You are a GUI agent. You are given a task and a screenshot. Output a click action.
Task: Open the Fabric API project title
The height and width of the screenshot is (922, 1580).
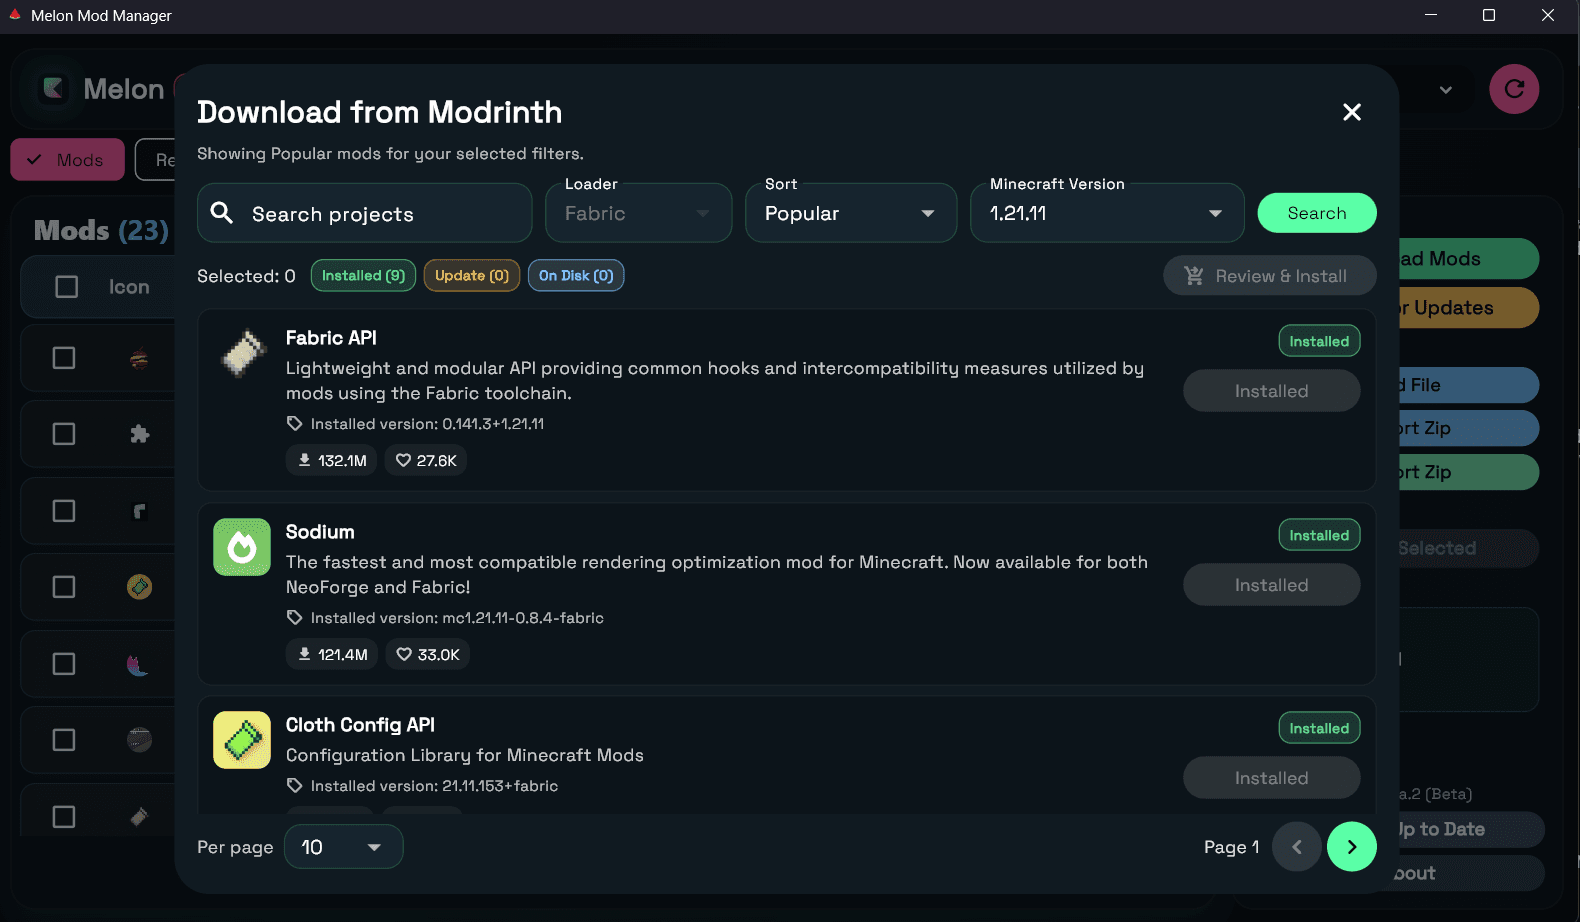click(331, 338)
